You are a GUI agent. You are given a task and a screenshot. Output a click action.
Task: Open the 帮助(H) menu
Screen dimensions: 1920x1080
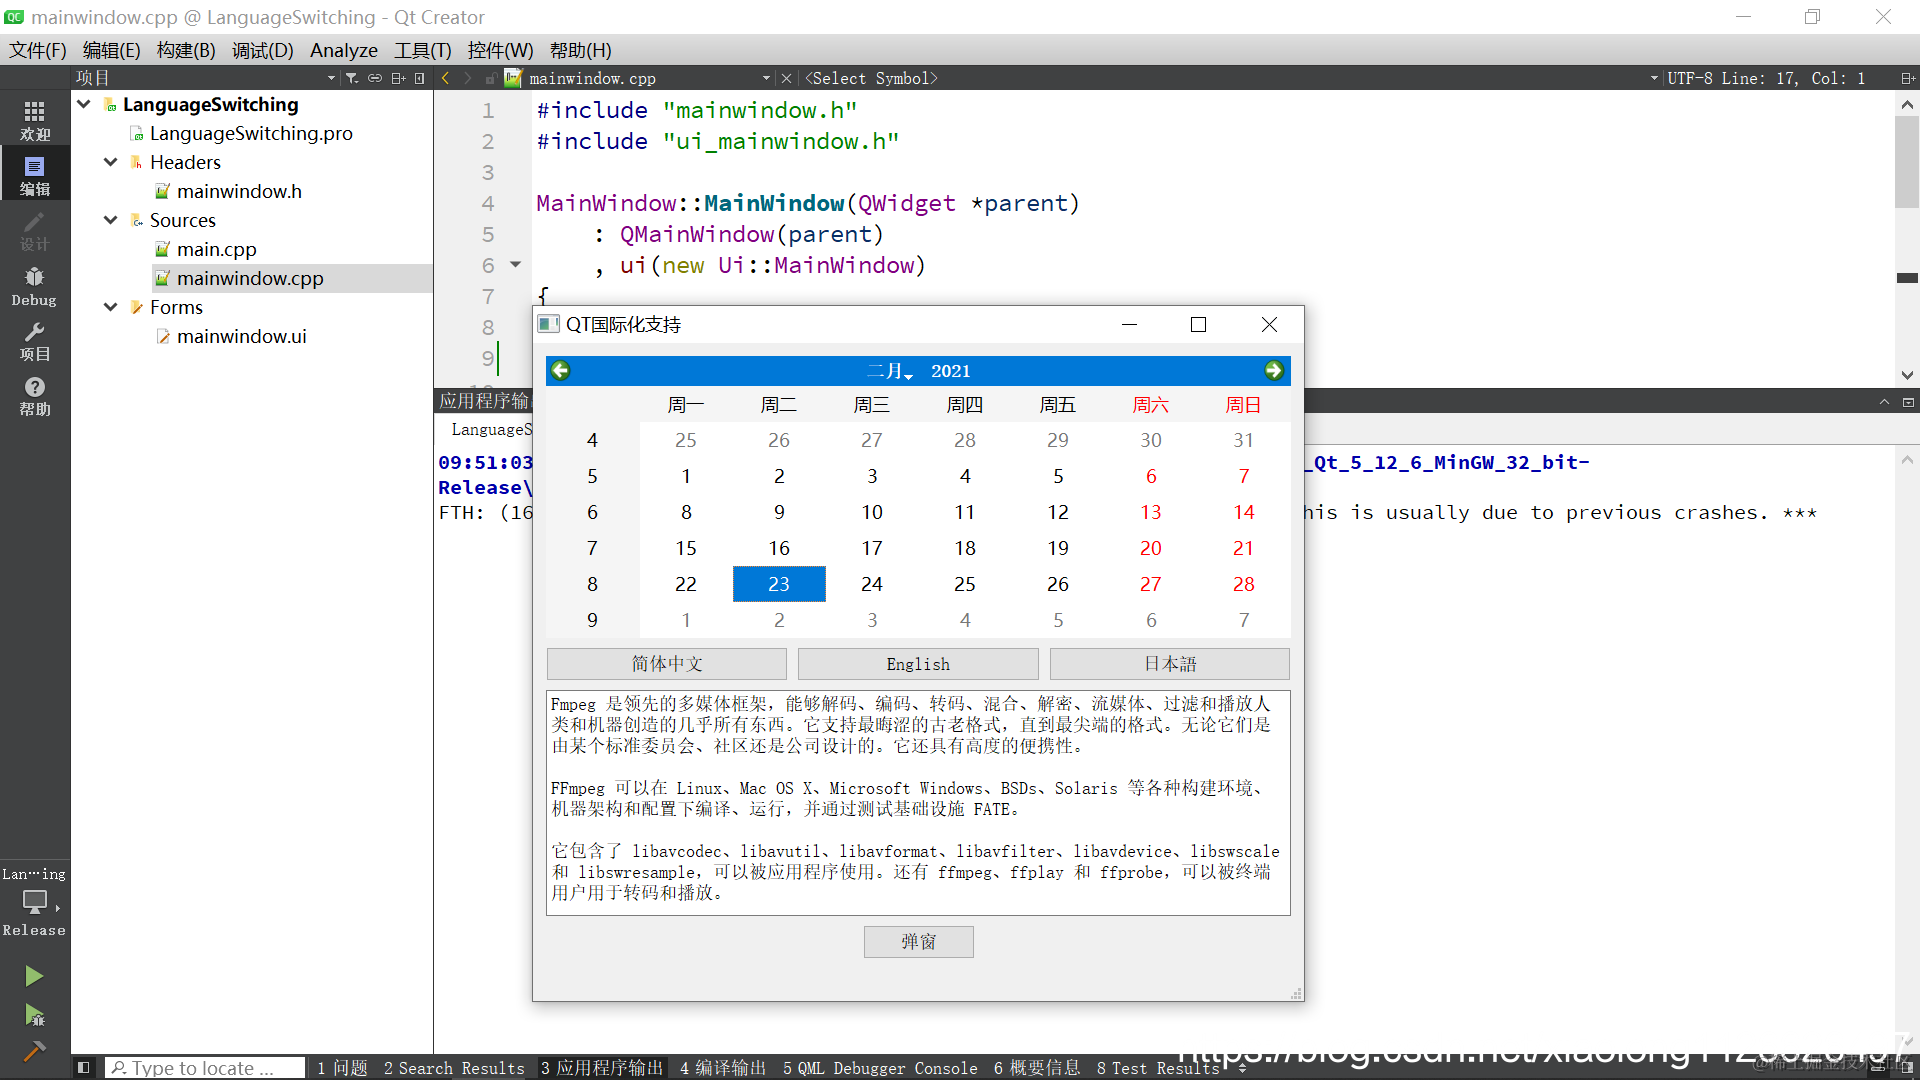pyautogui.click(x=580, y=50)
